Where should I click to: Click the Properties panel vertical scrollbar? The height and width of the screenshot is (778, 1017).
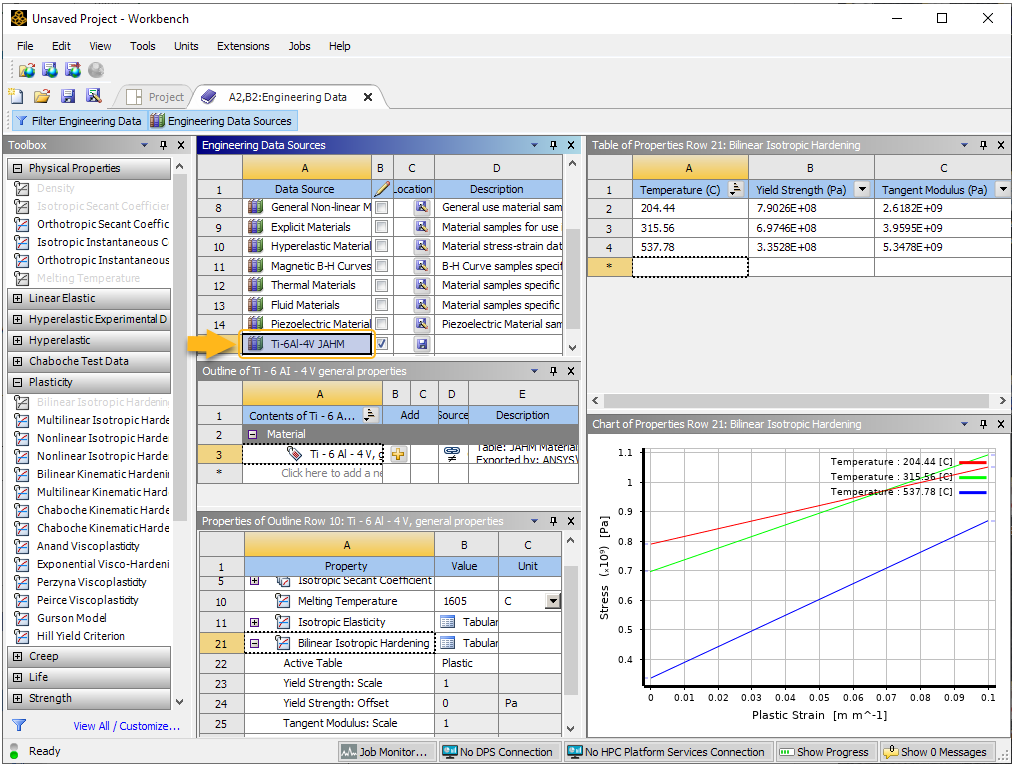[571, 629]
